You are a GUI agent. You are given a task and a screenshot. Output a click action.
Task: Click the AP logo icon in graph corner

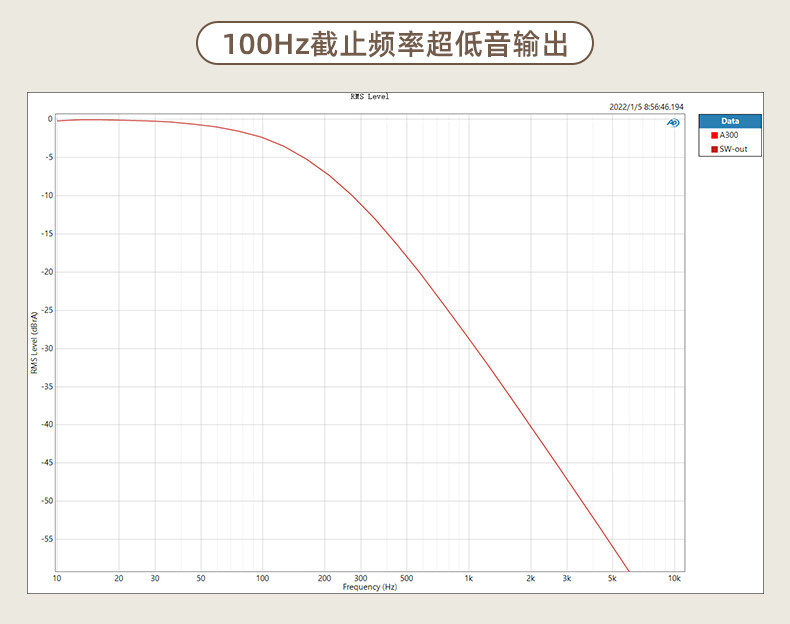coord(673,123)
